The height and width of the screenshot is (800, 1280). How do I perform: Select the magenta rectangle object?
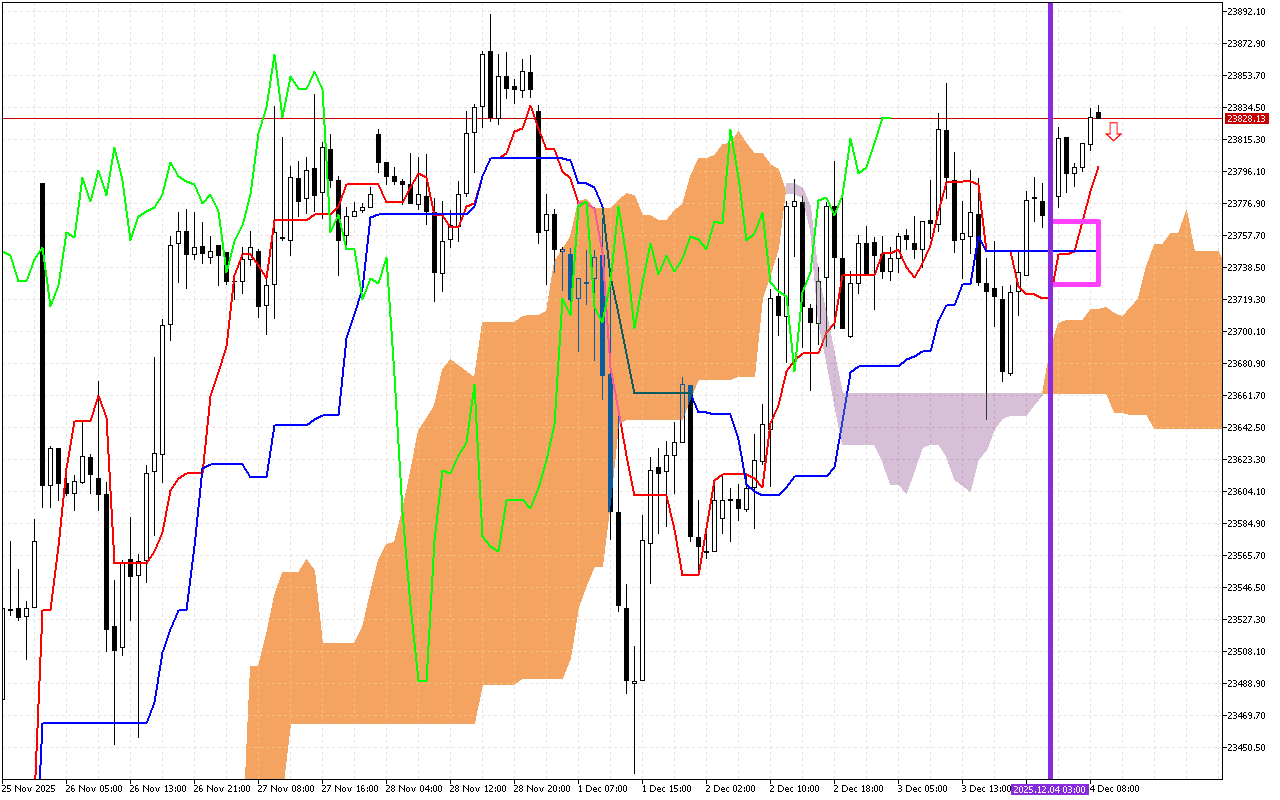1099,252
